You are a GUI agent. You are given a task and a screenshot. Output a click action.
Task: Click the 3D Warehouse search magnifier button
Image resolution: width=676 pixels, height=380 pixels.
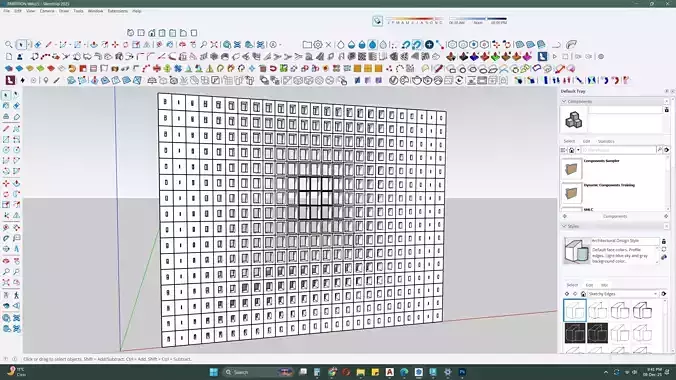(660, 150)
